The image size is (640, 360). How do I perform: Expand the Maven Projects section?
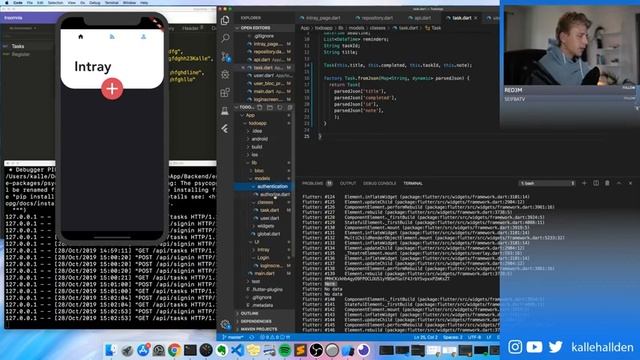(264, 329)
